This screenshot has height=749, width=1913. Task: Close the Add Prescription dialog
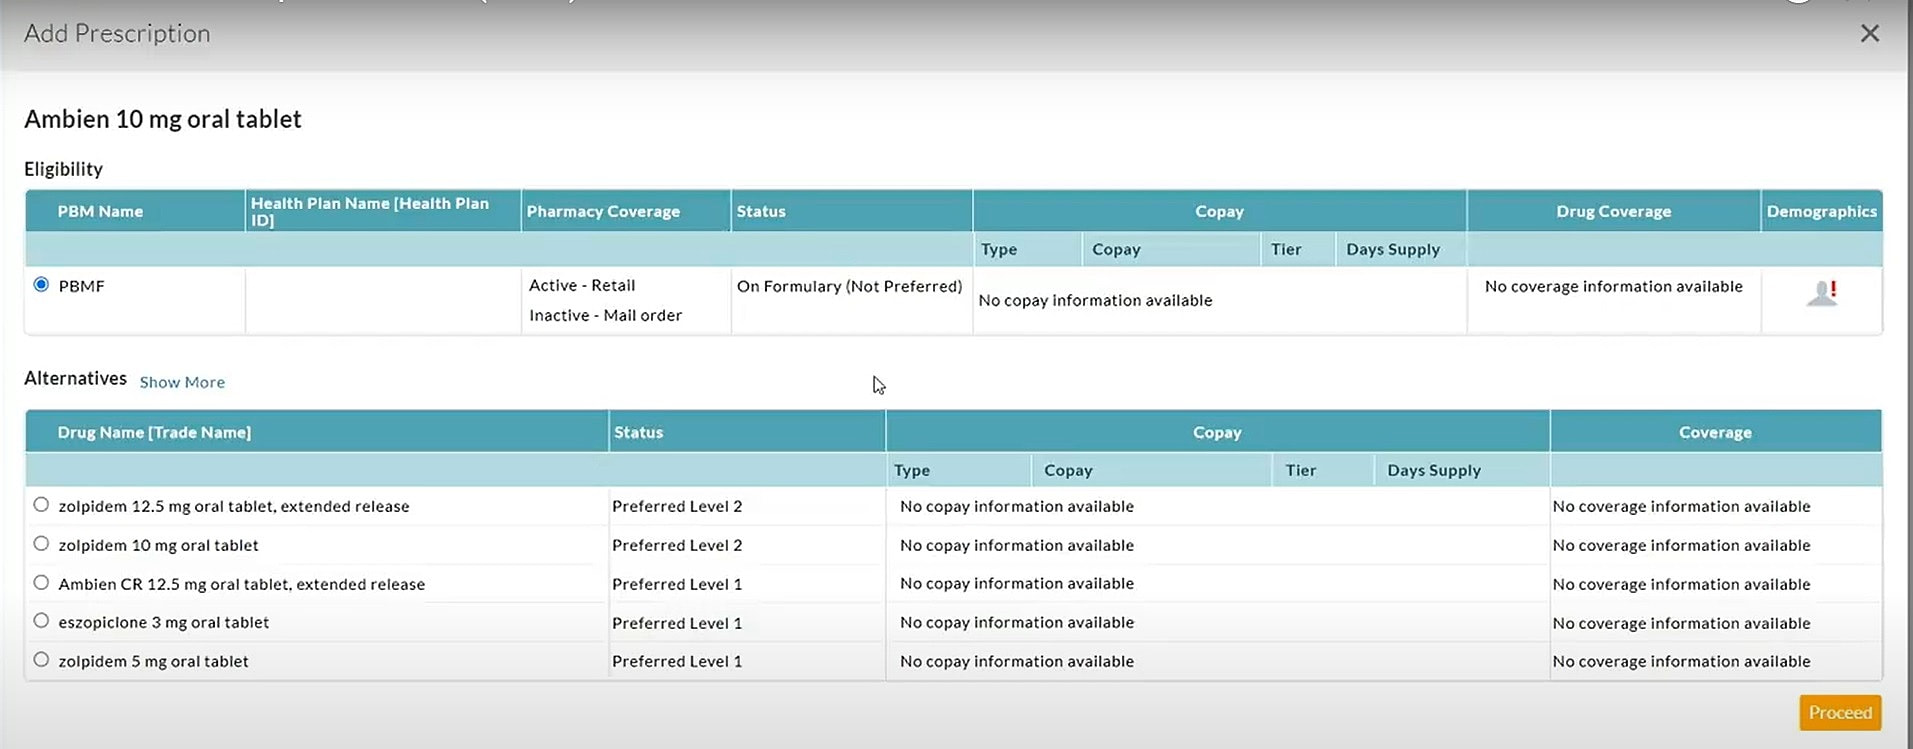tap(1869, 34)
